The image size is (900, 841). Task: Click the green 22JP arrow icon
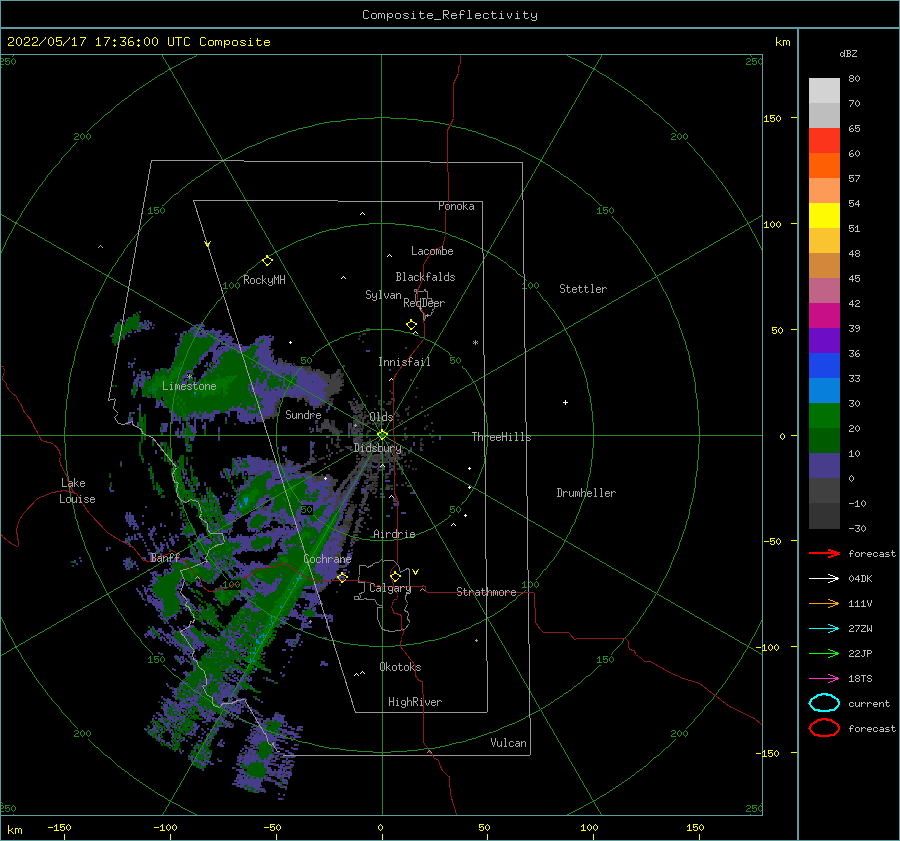824,653
